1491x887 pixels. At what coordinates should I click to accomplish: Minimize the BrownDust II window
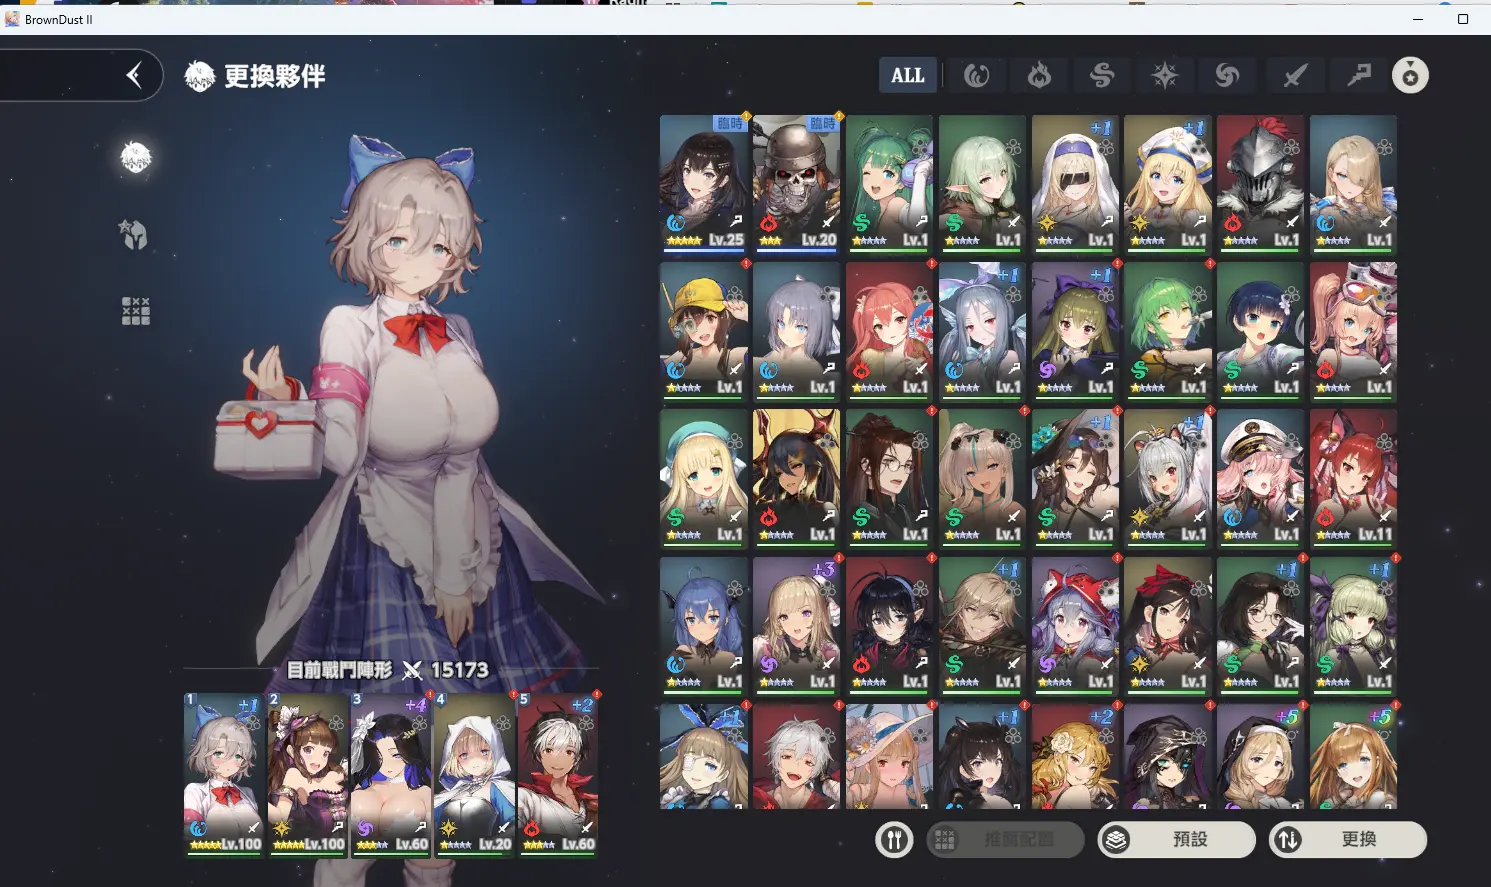[1418, 19]
